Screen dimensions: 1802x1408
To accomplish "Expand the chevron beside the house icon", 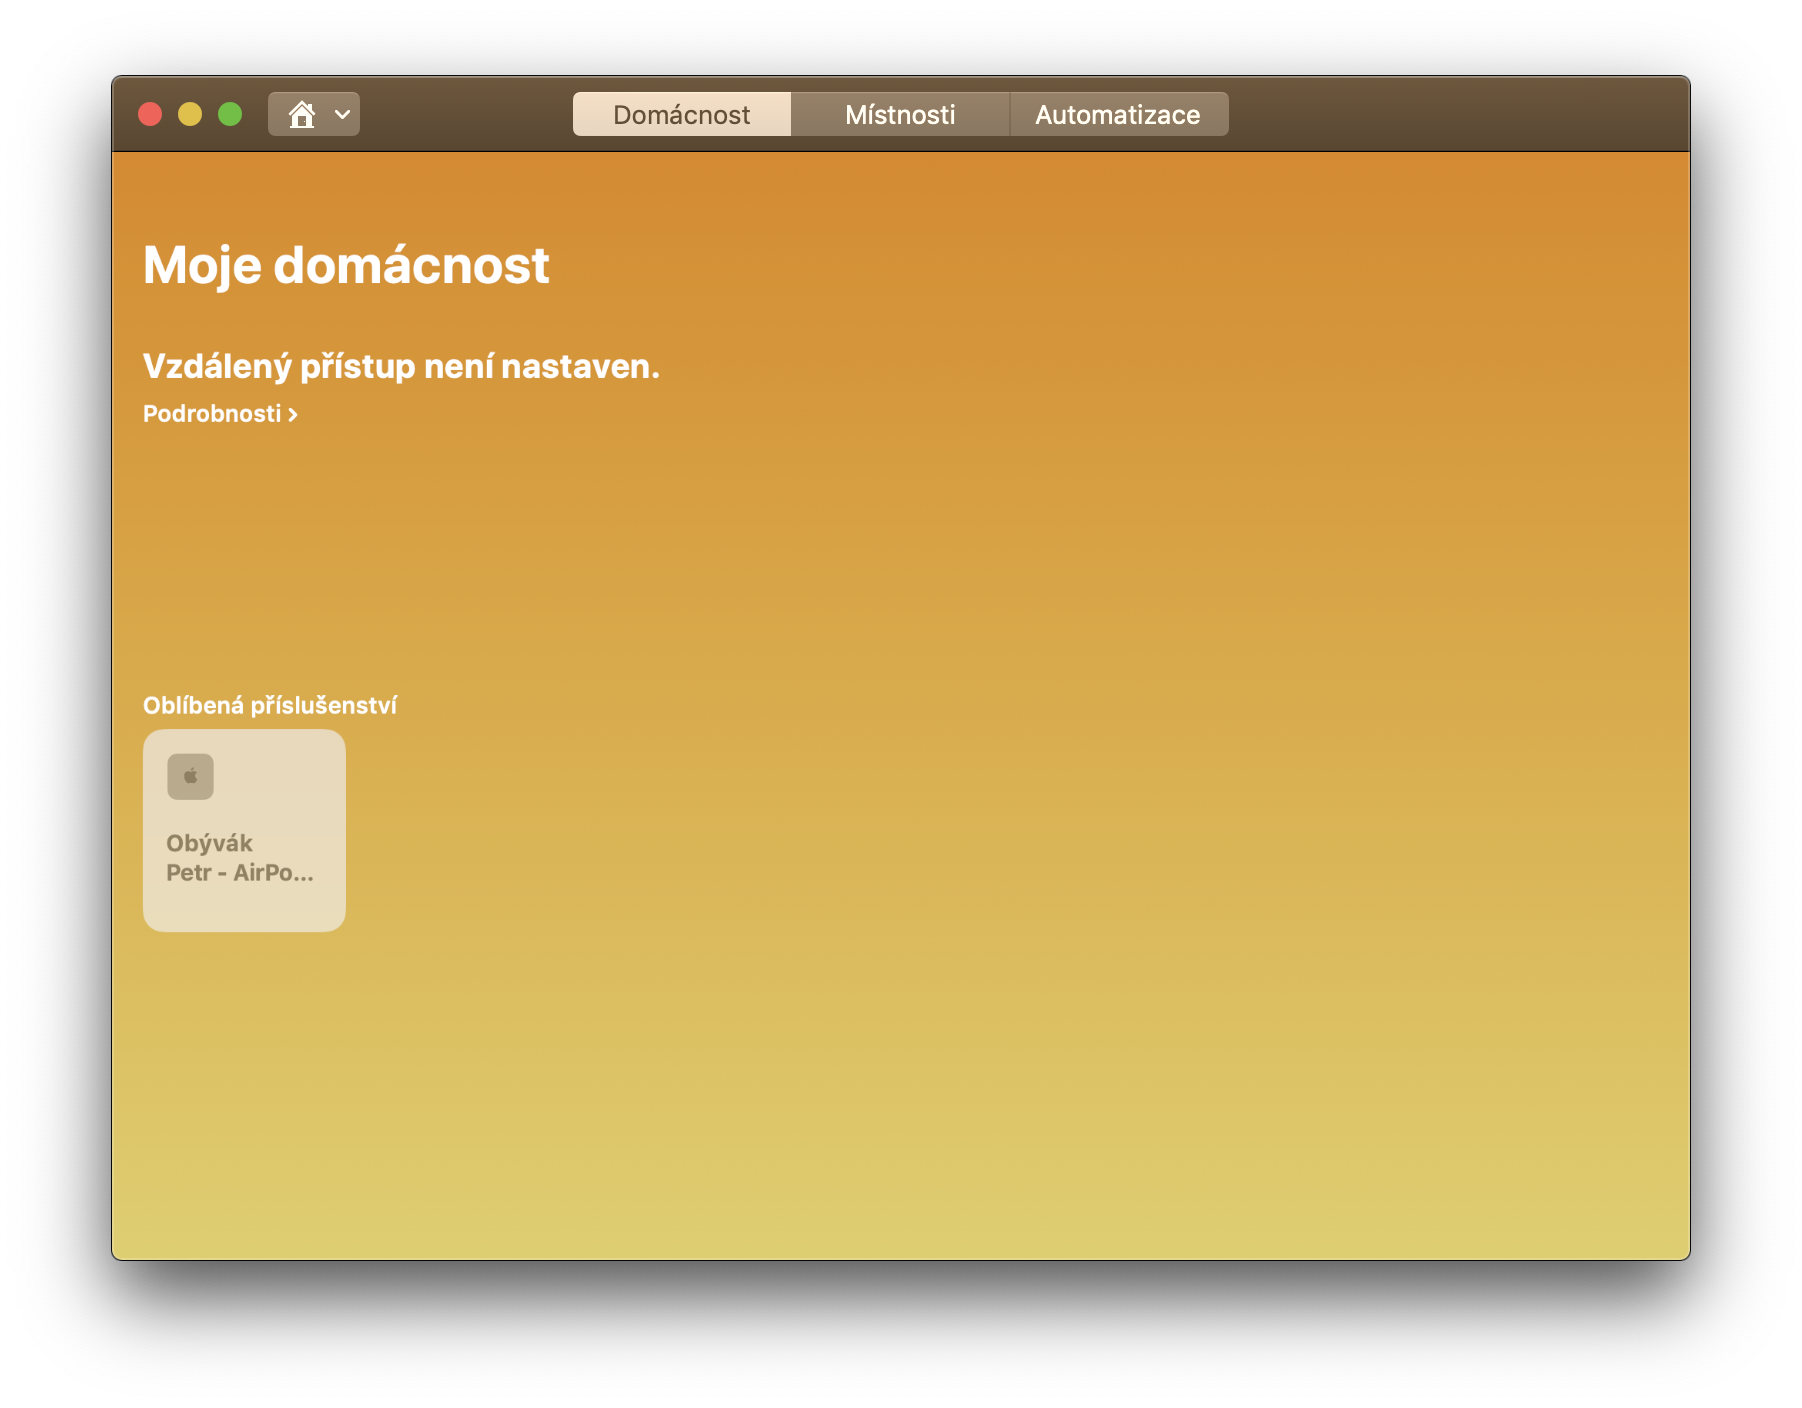I will pos(342,115).
